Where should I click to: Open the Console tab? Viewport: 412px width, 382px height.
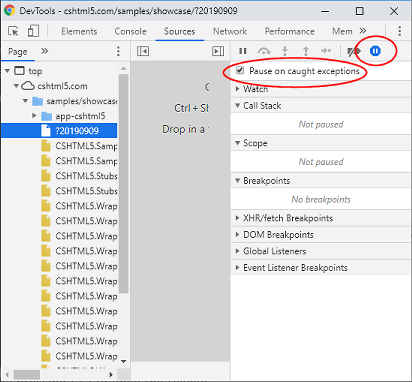click(130, 31)
